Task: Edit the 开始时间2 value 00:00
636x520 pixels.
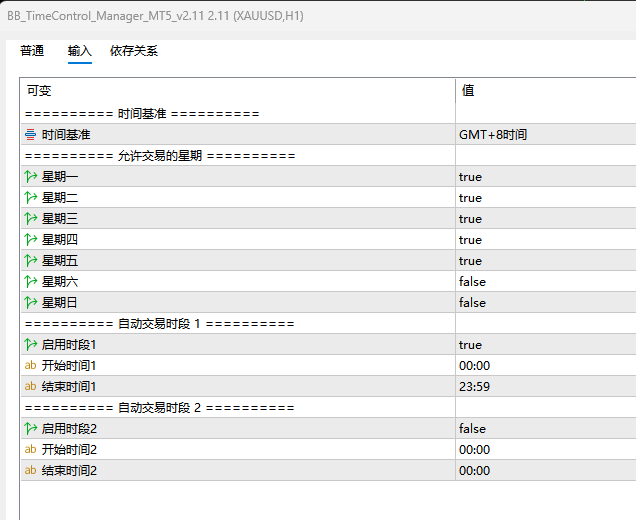Action: 474,450
